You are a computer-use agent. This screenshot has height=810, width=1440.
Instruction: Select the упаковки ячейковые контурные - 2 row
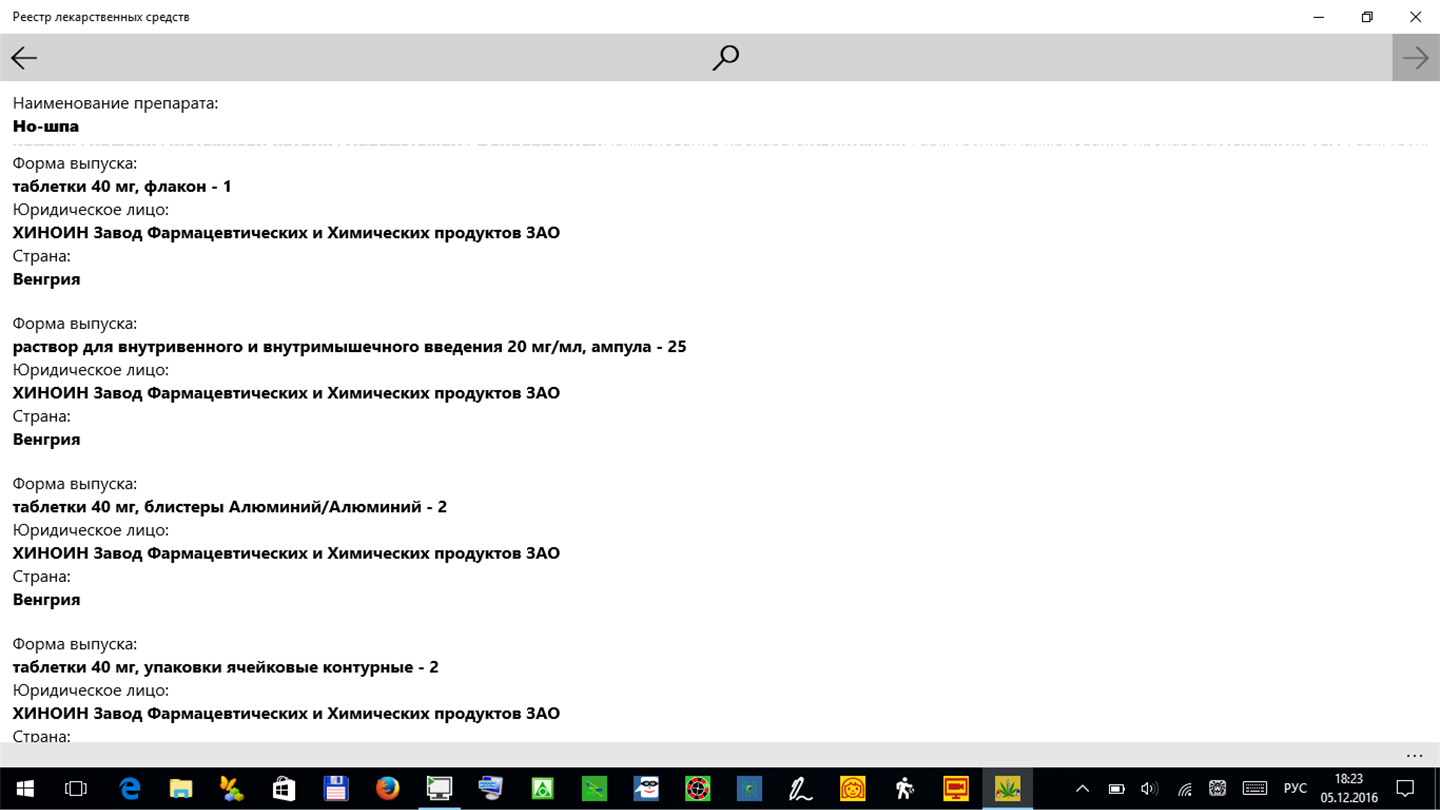pos(225,667)
